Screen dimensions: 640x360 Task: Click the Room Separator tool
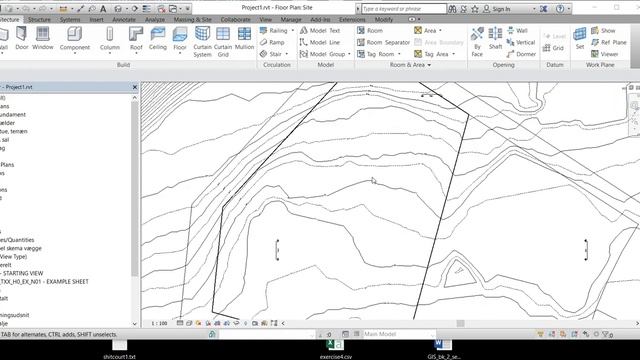[383, 42]
